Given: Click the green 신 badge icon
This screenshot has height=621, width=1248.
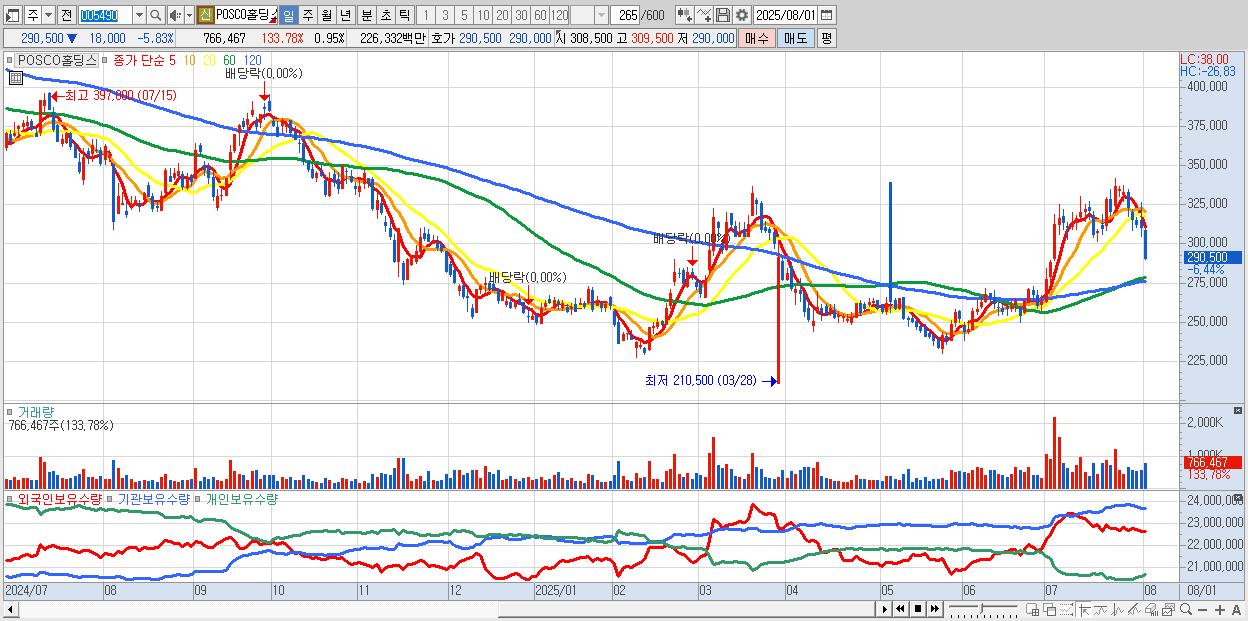Looking at the screenshot, I should 204,15.
